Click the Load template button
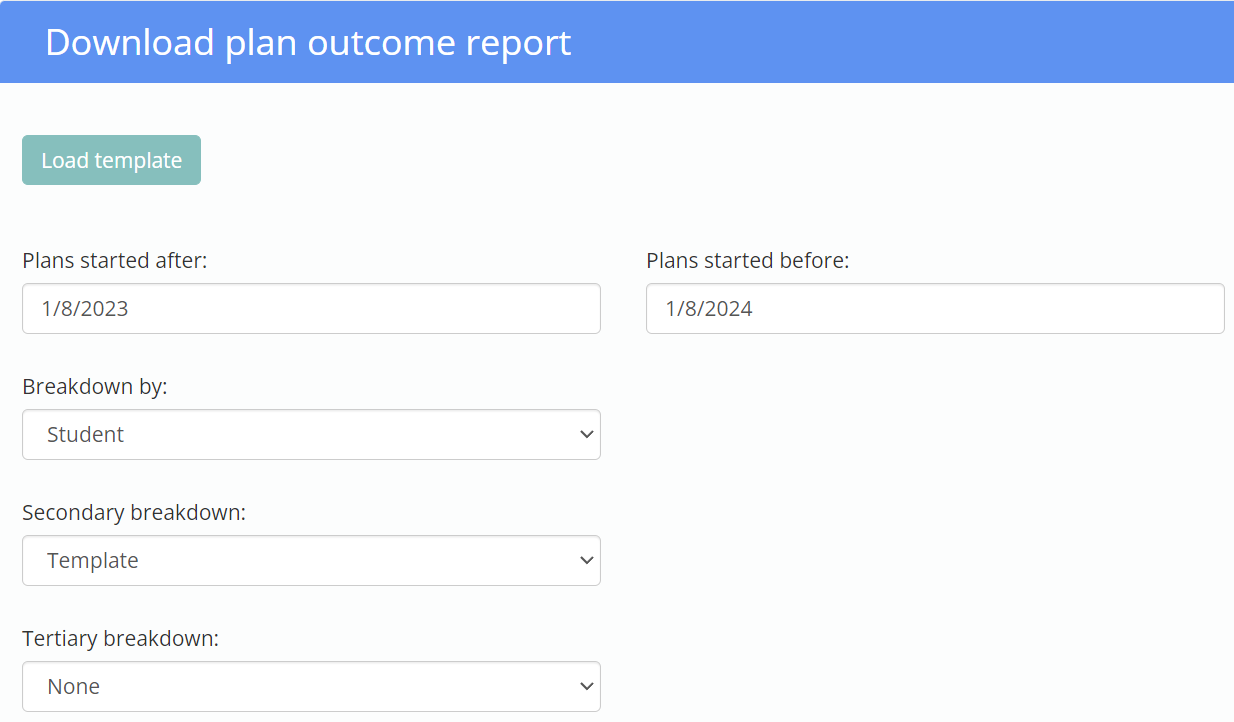The width and height of the screenshot is (1234, 722). click(111, 160)
